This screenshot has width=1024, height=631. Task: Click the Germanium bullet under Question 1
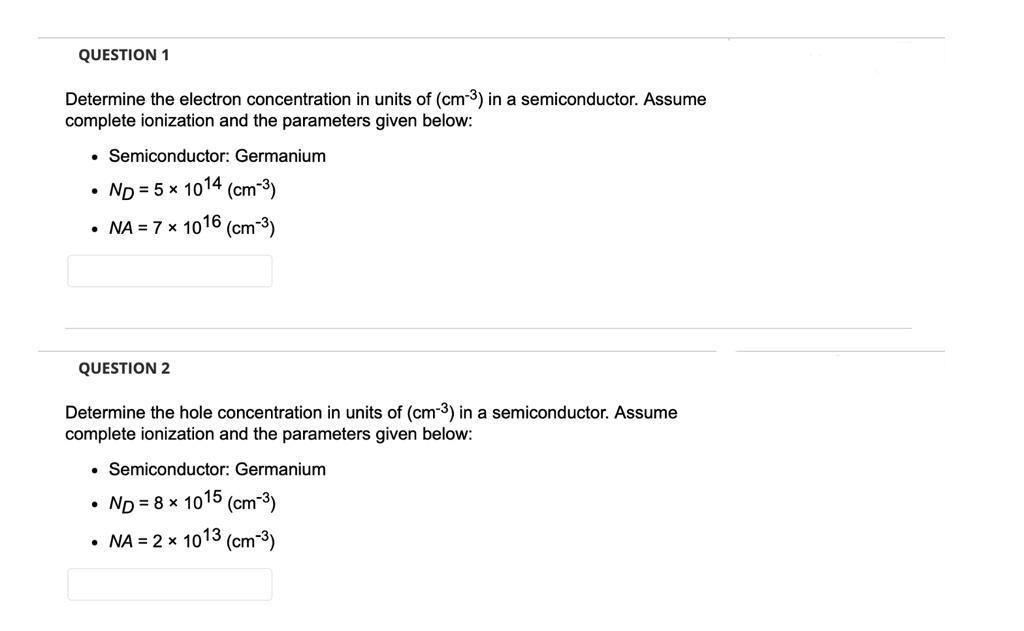click(x=216, y=156)
